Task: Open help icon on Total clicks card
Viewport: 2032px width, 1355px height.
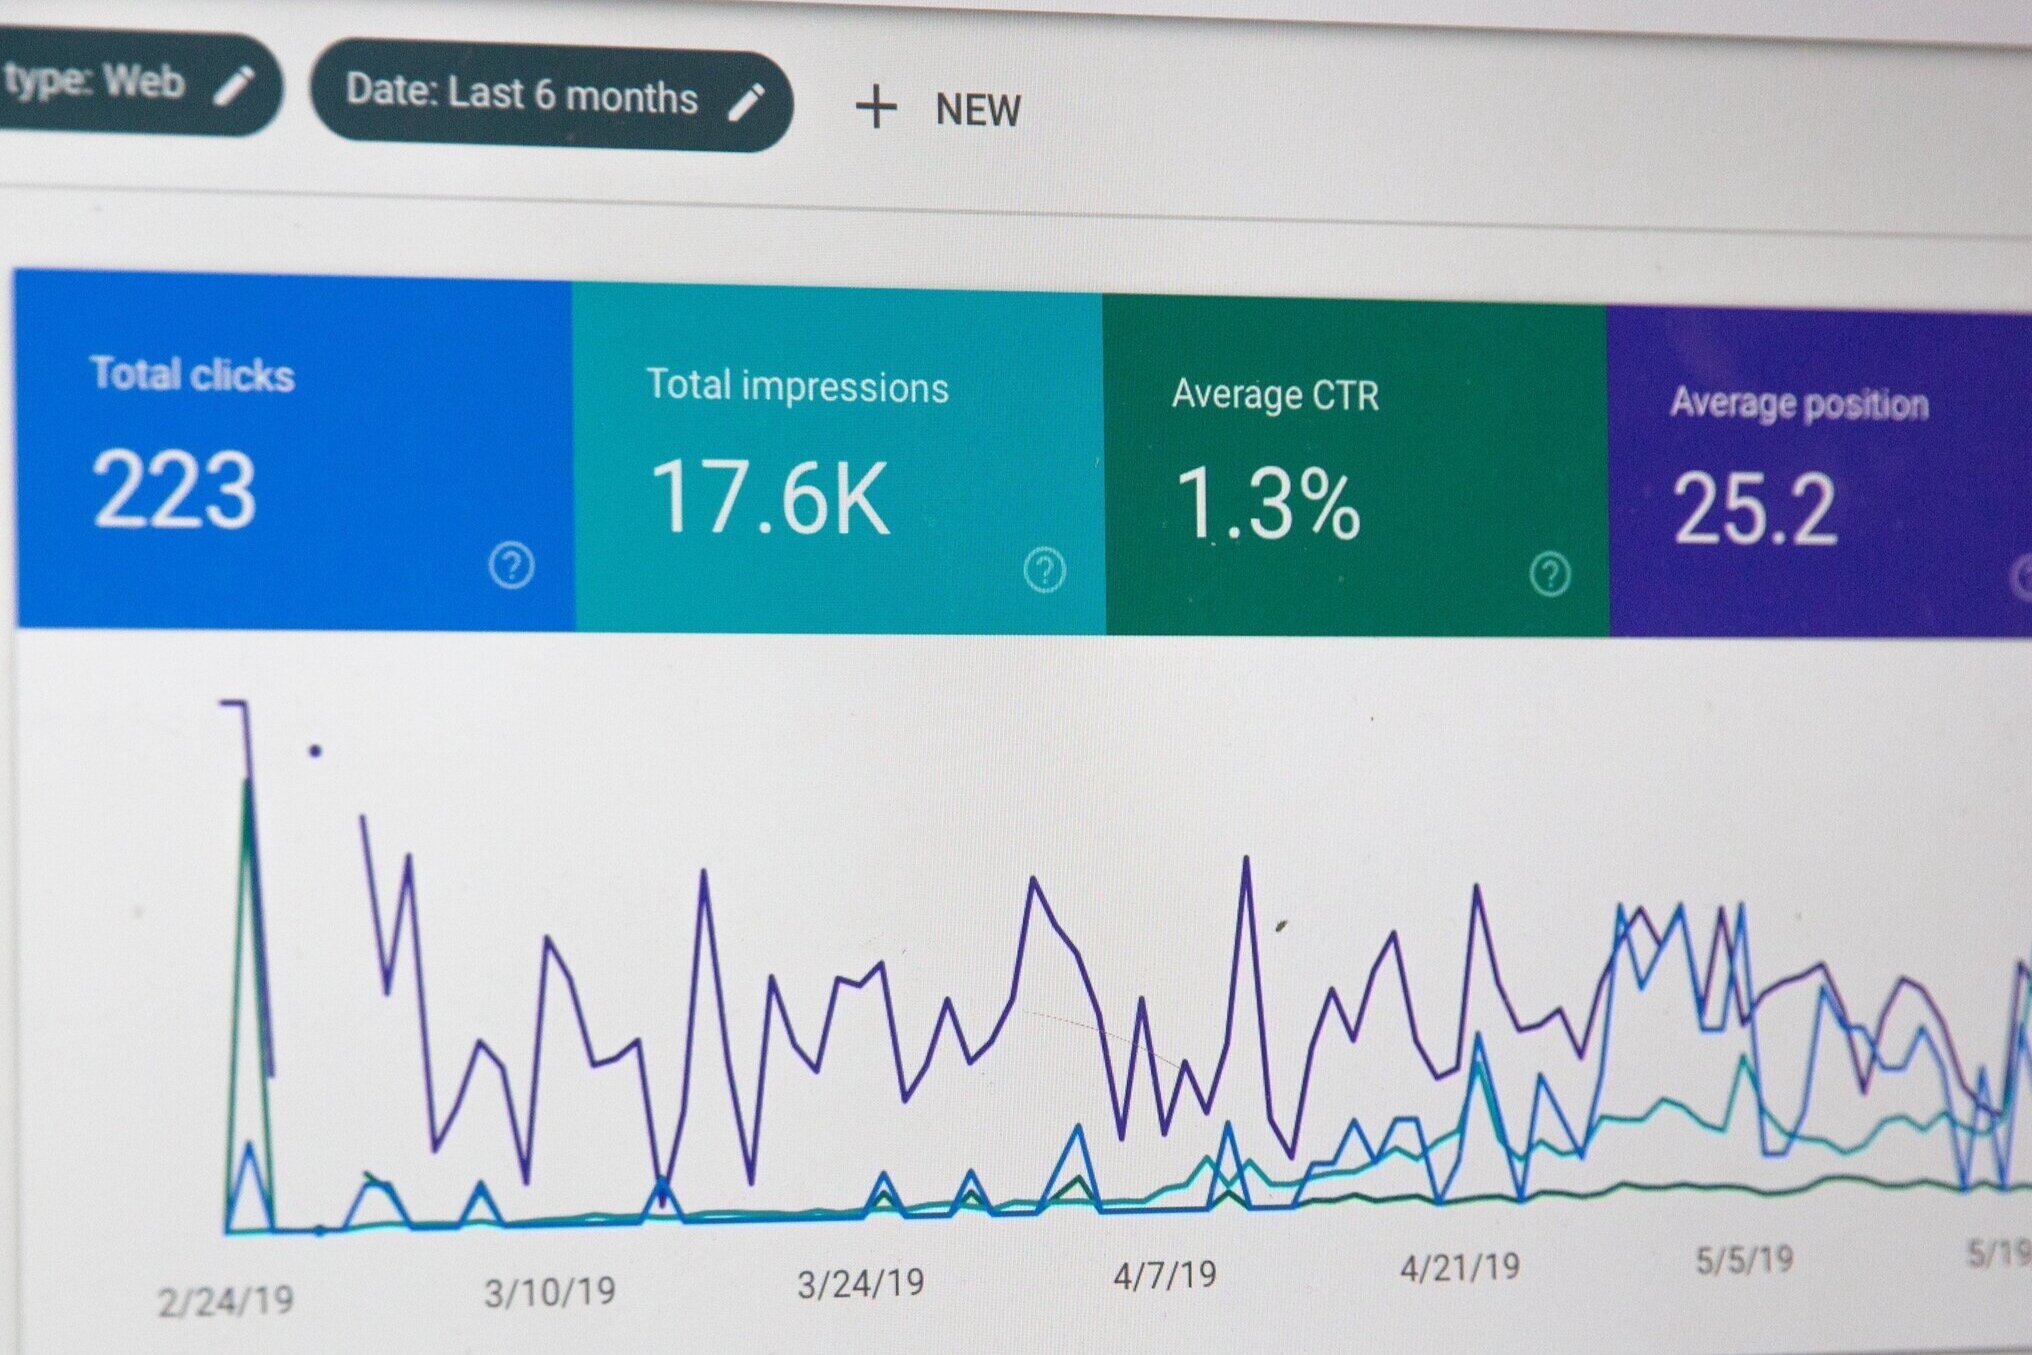Action: (511, 565)
